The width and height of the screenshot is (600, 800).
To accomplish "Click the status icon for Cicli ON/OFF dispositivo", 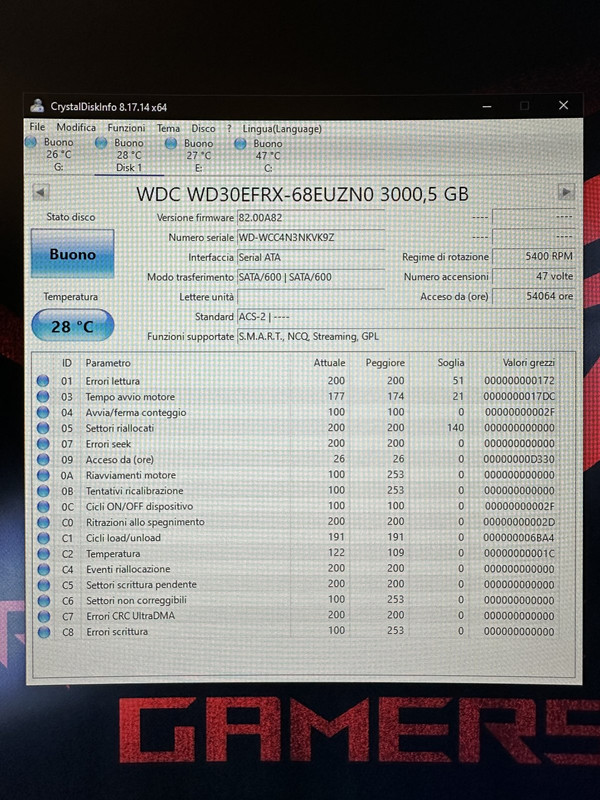I will point(43,507).
